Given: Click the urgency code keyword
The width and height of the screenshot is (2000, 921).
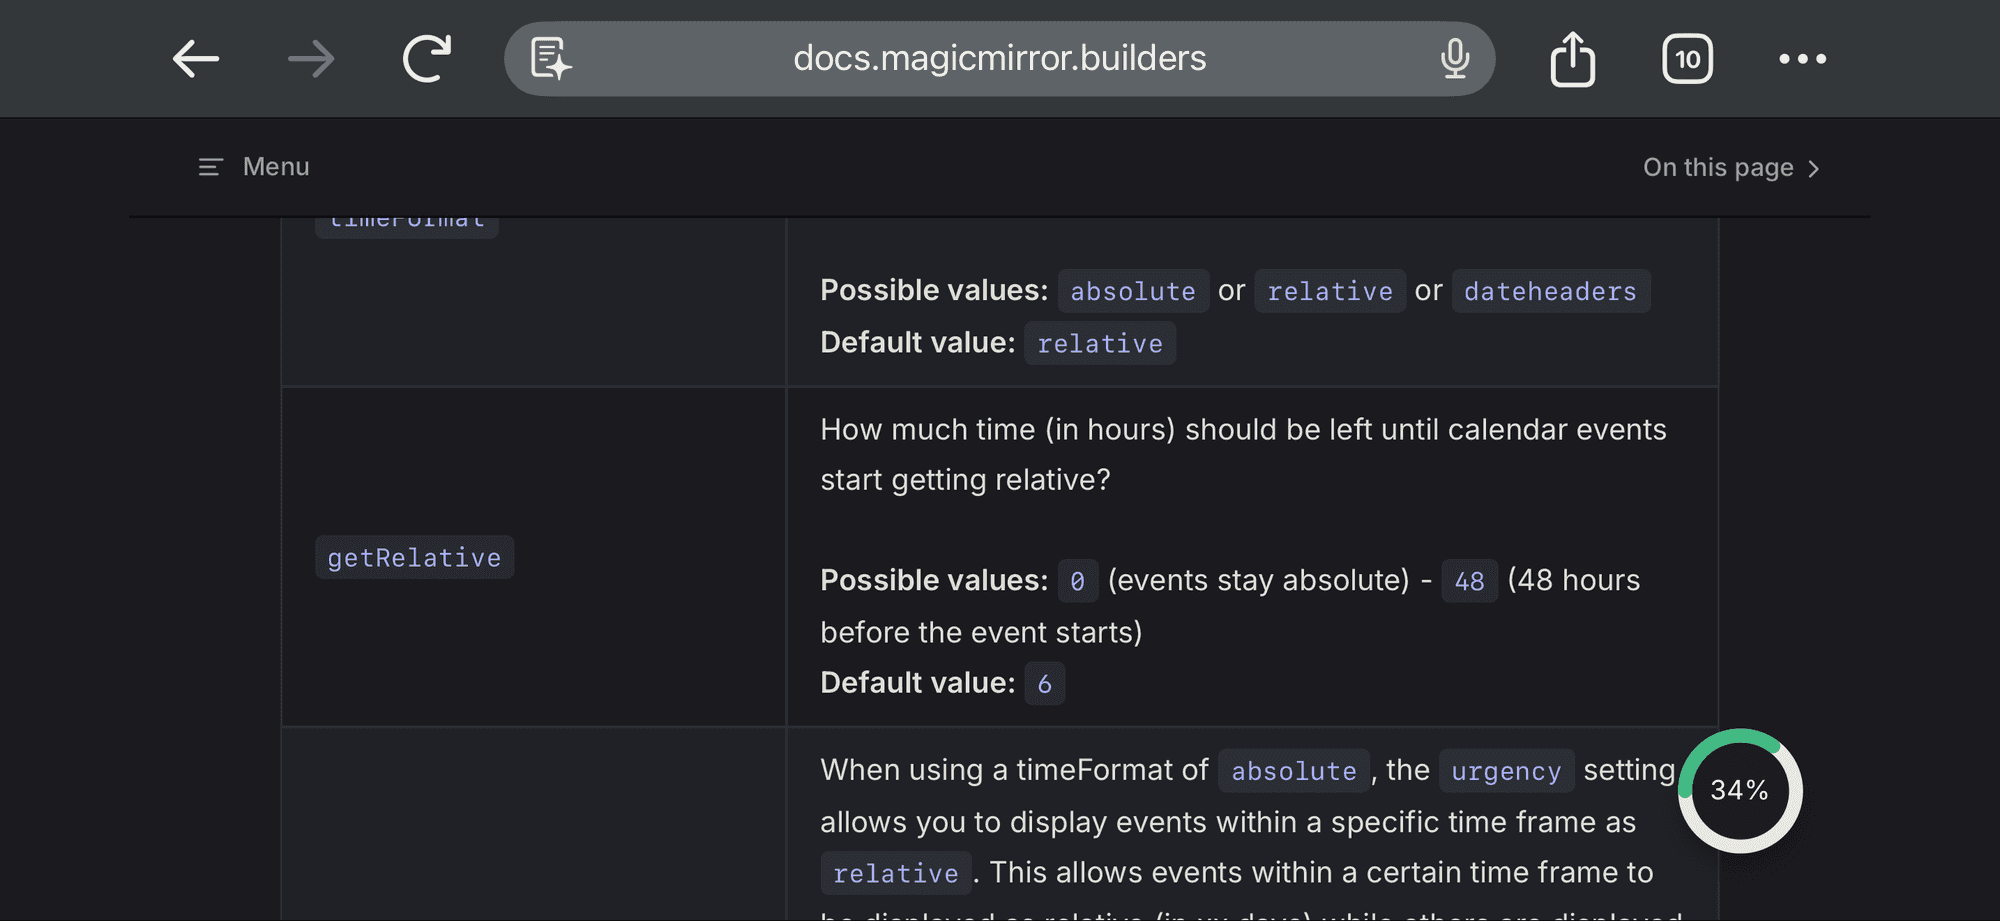Looking at the screenshot, I should [x=1506, y=771].
